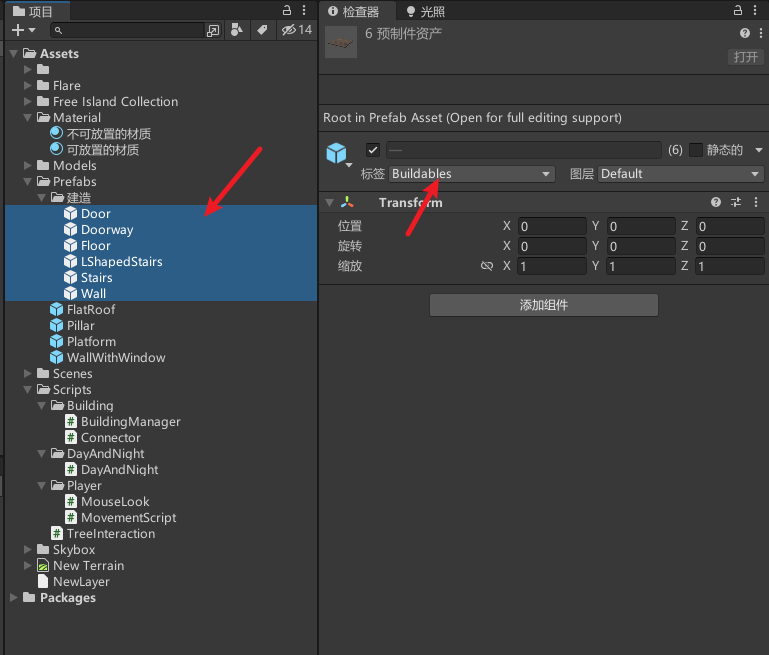Image resolution: width=769 pixels, height=655 pixels.
Task: Switch to the 光照 Lighting tab
Action: (425, 11)
